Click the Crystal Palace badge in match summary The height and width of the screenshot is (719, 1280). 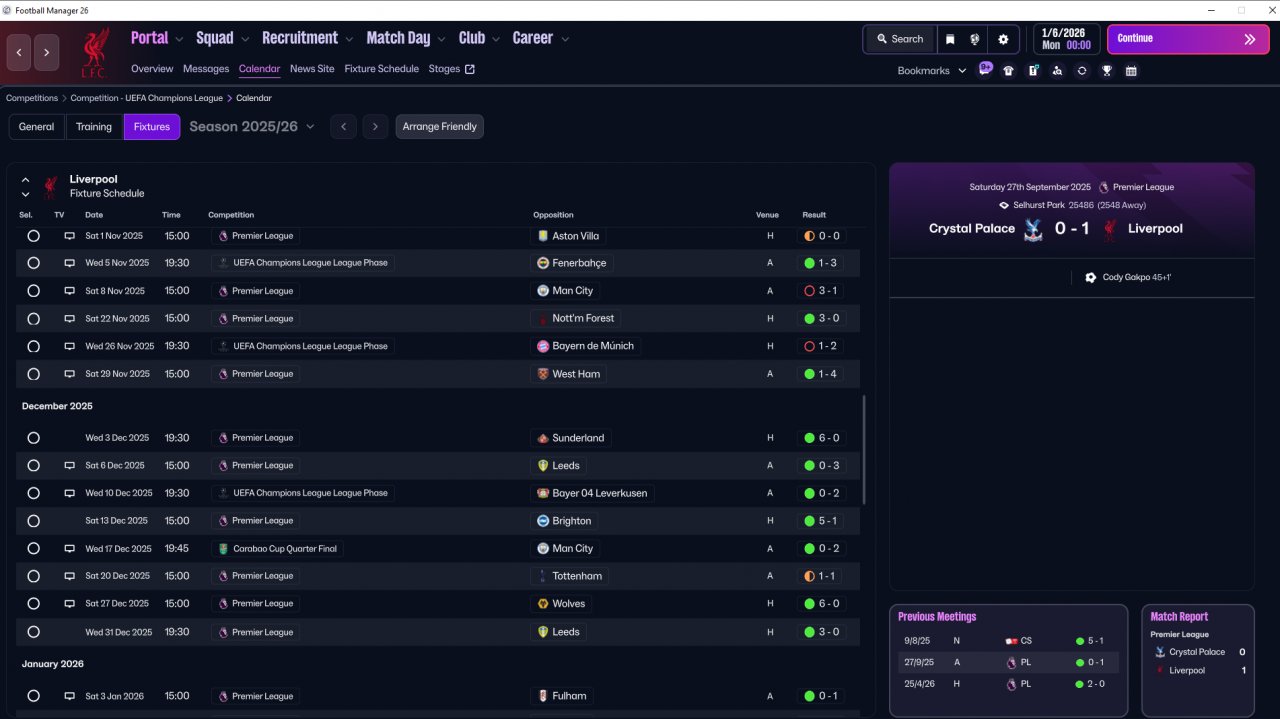click(1033, 229)
